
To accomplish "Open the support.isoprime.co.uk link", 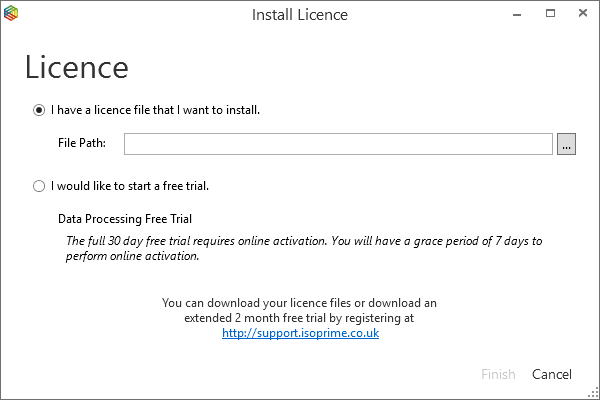I will tap(300, 333).
